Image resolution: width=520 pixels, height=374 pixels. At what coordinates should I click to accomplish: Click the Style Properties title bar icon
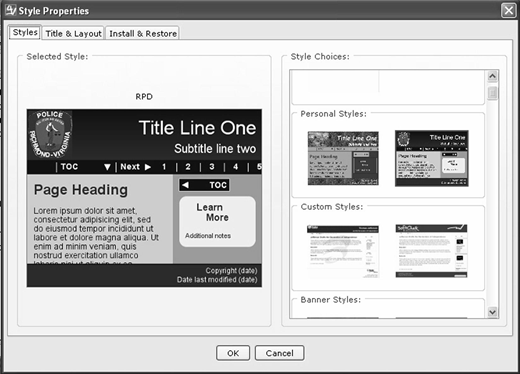click(x=10, y=10)
